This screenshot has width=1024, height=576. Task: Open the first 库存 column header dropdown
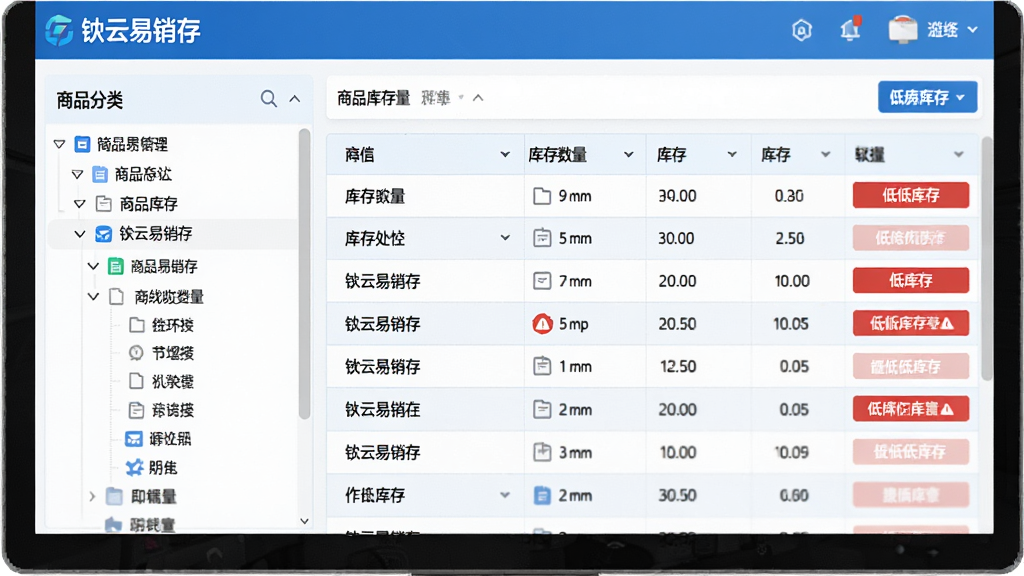[x=732, y=155]
